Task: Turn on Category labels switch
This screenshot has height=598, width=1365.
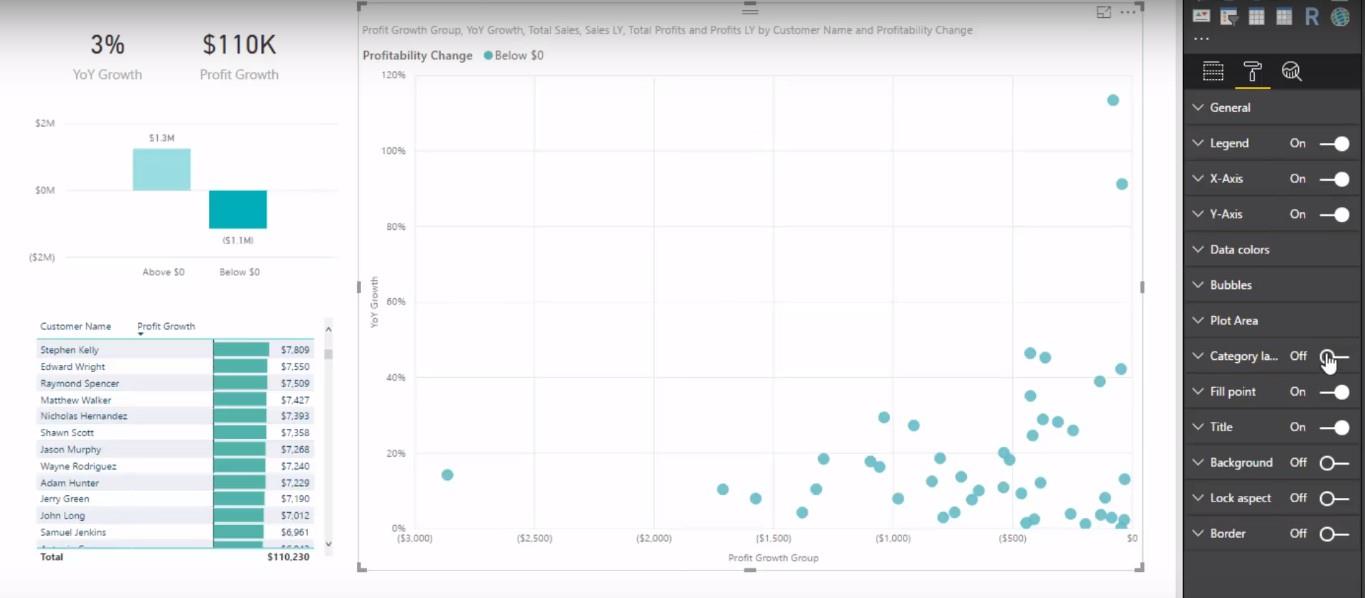Action: click(x=1334, y=356)
